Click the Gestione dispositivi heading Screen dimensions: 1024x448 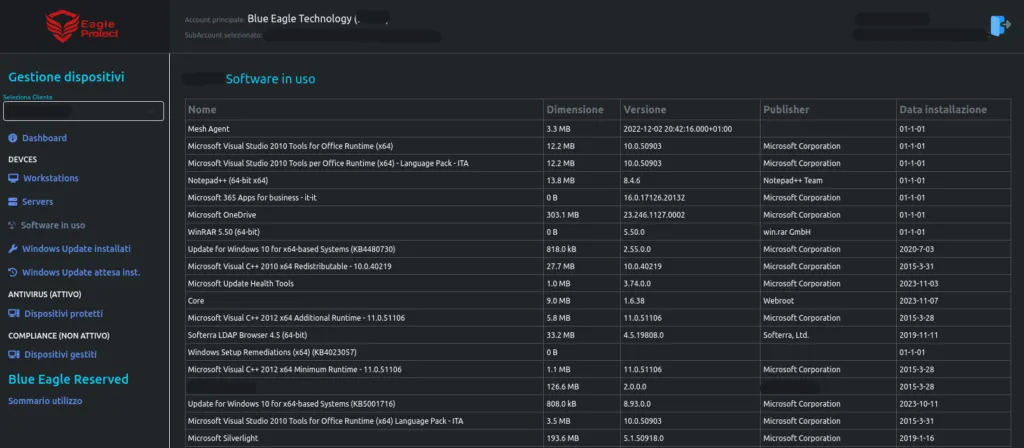[66, 77]
